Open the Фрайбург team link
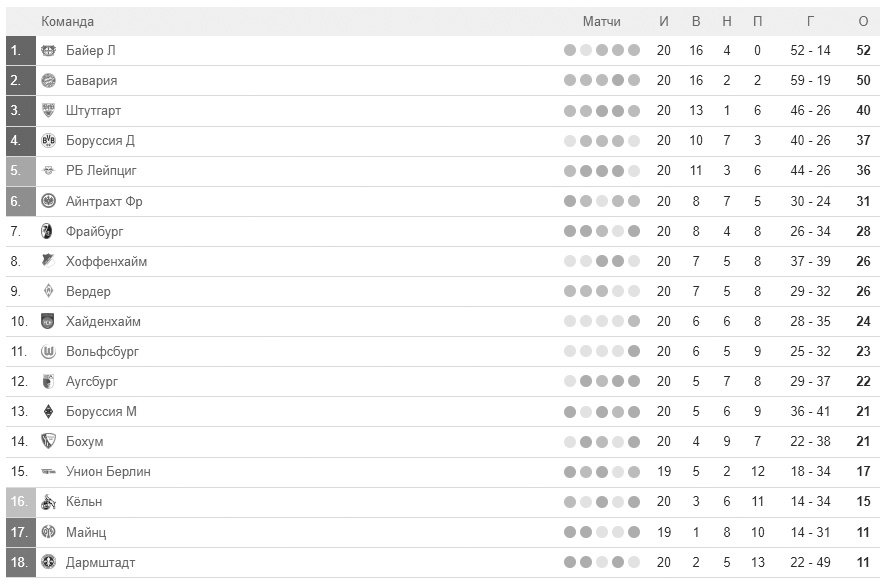The width and height of the screenshot is (882, 587). coord(94,231)
